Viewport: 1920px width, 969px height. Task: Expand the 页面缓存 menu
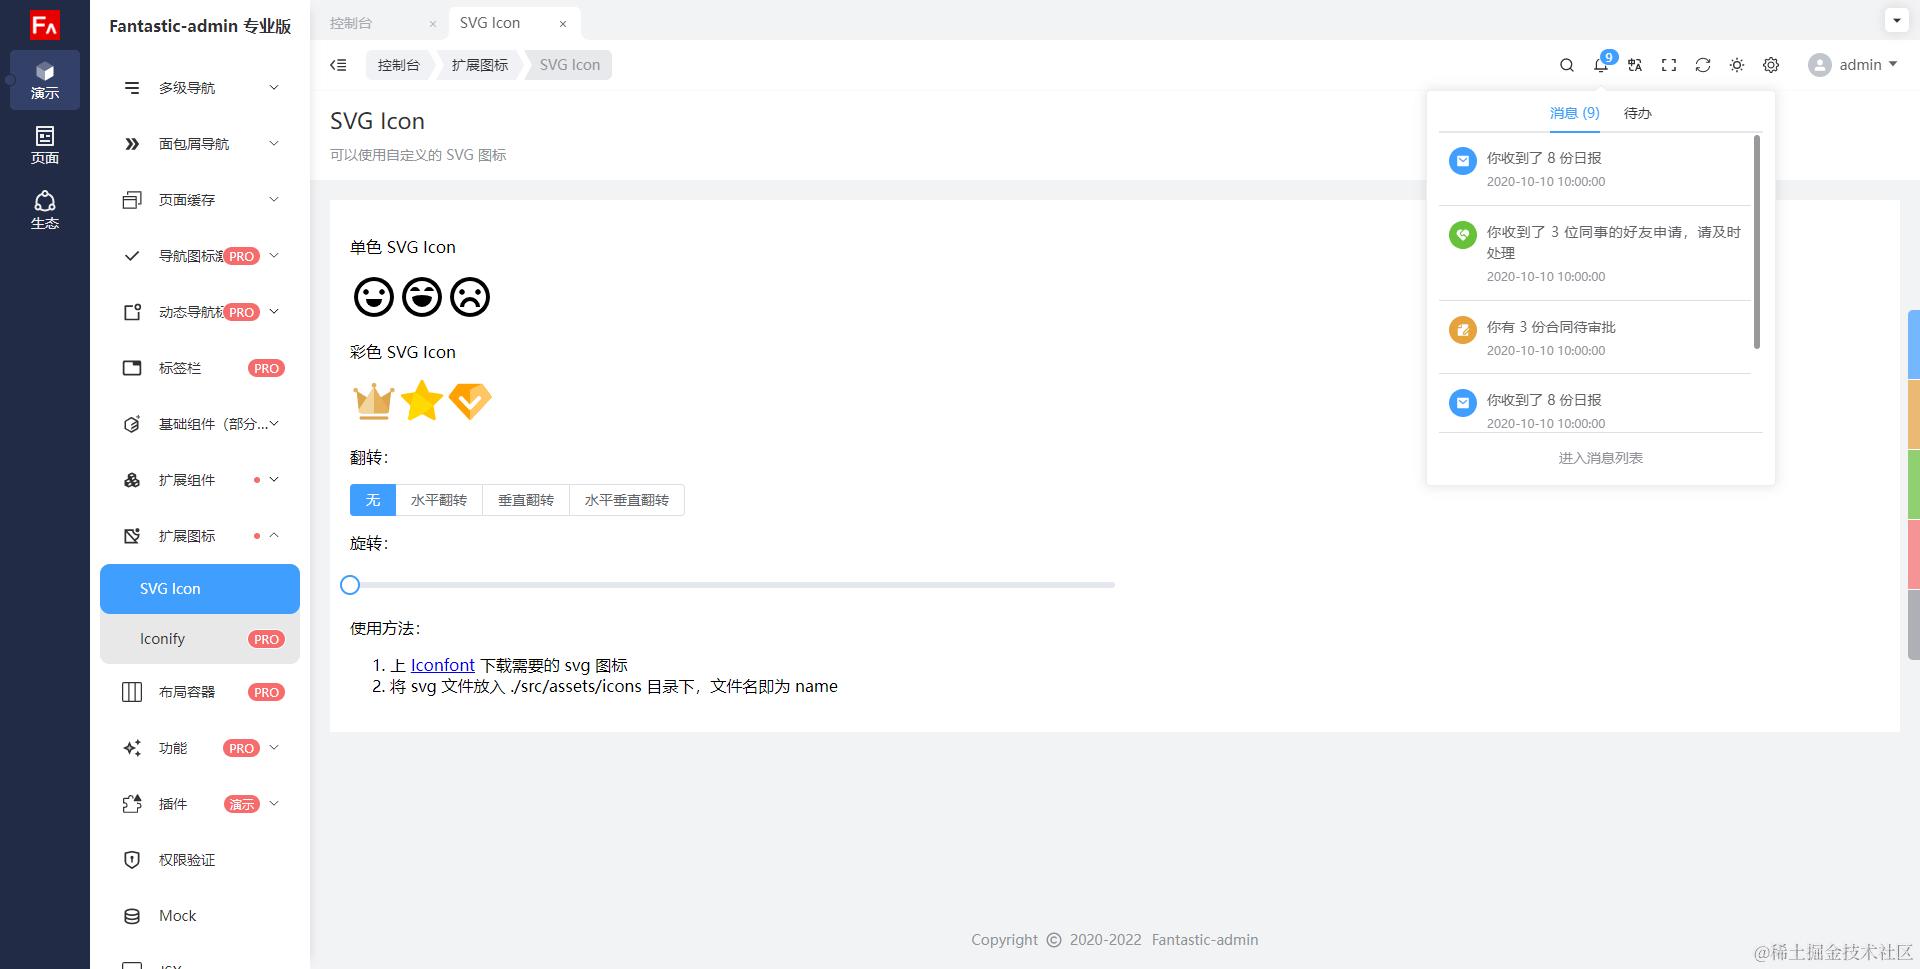pyautogui.click(x=200, y=200)
